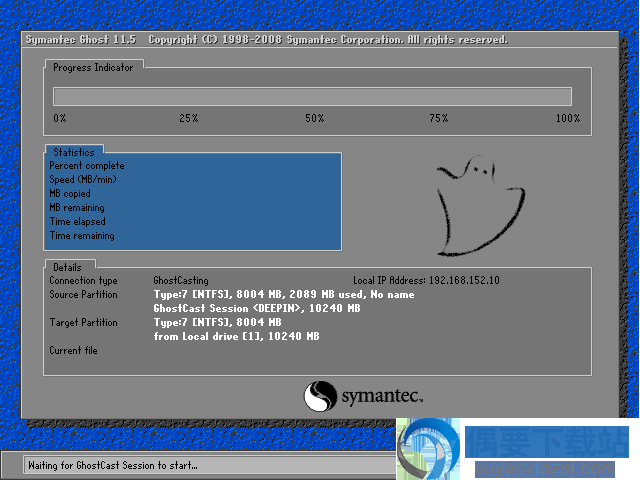640x480 pixels.
Task: Select the 'Progress Indicator' panel label
Action: coord(93,67)
